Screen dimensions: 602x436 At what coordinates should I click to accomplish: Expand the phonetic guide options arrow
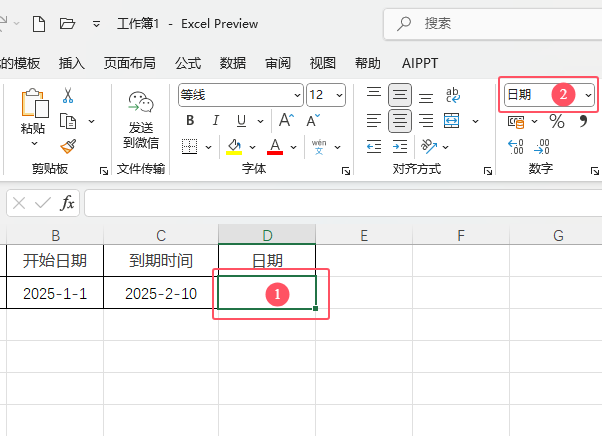point(337,147)
